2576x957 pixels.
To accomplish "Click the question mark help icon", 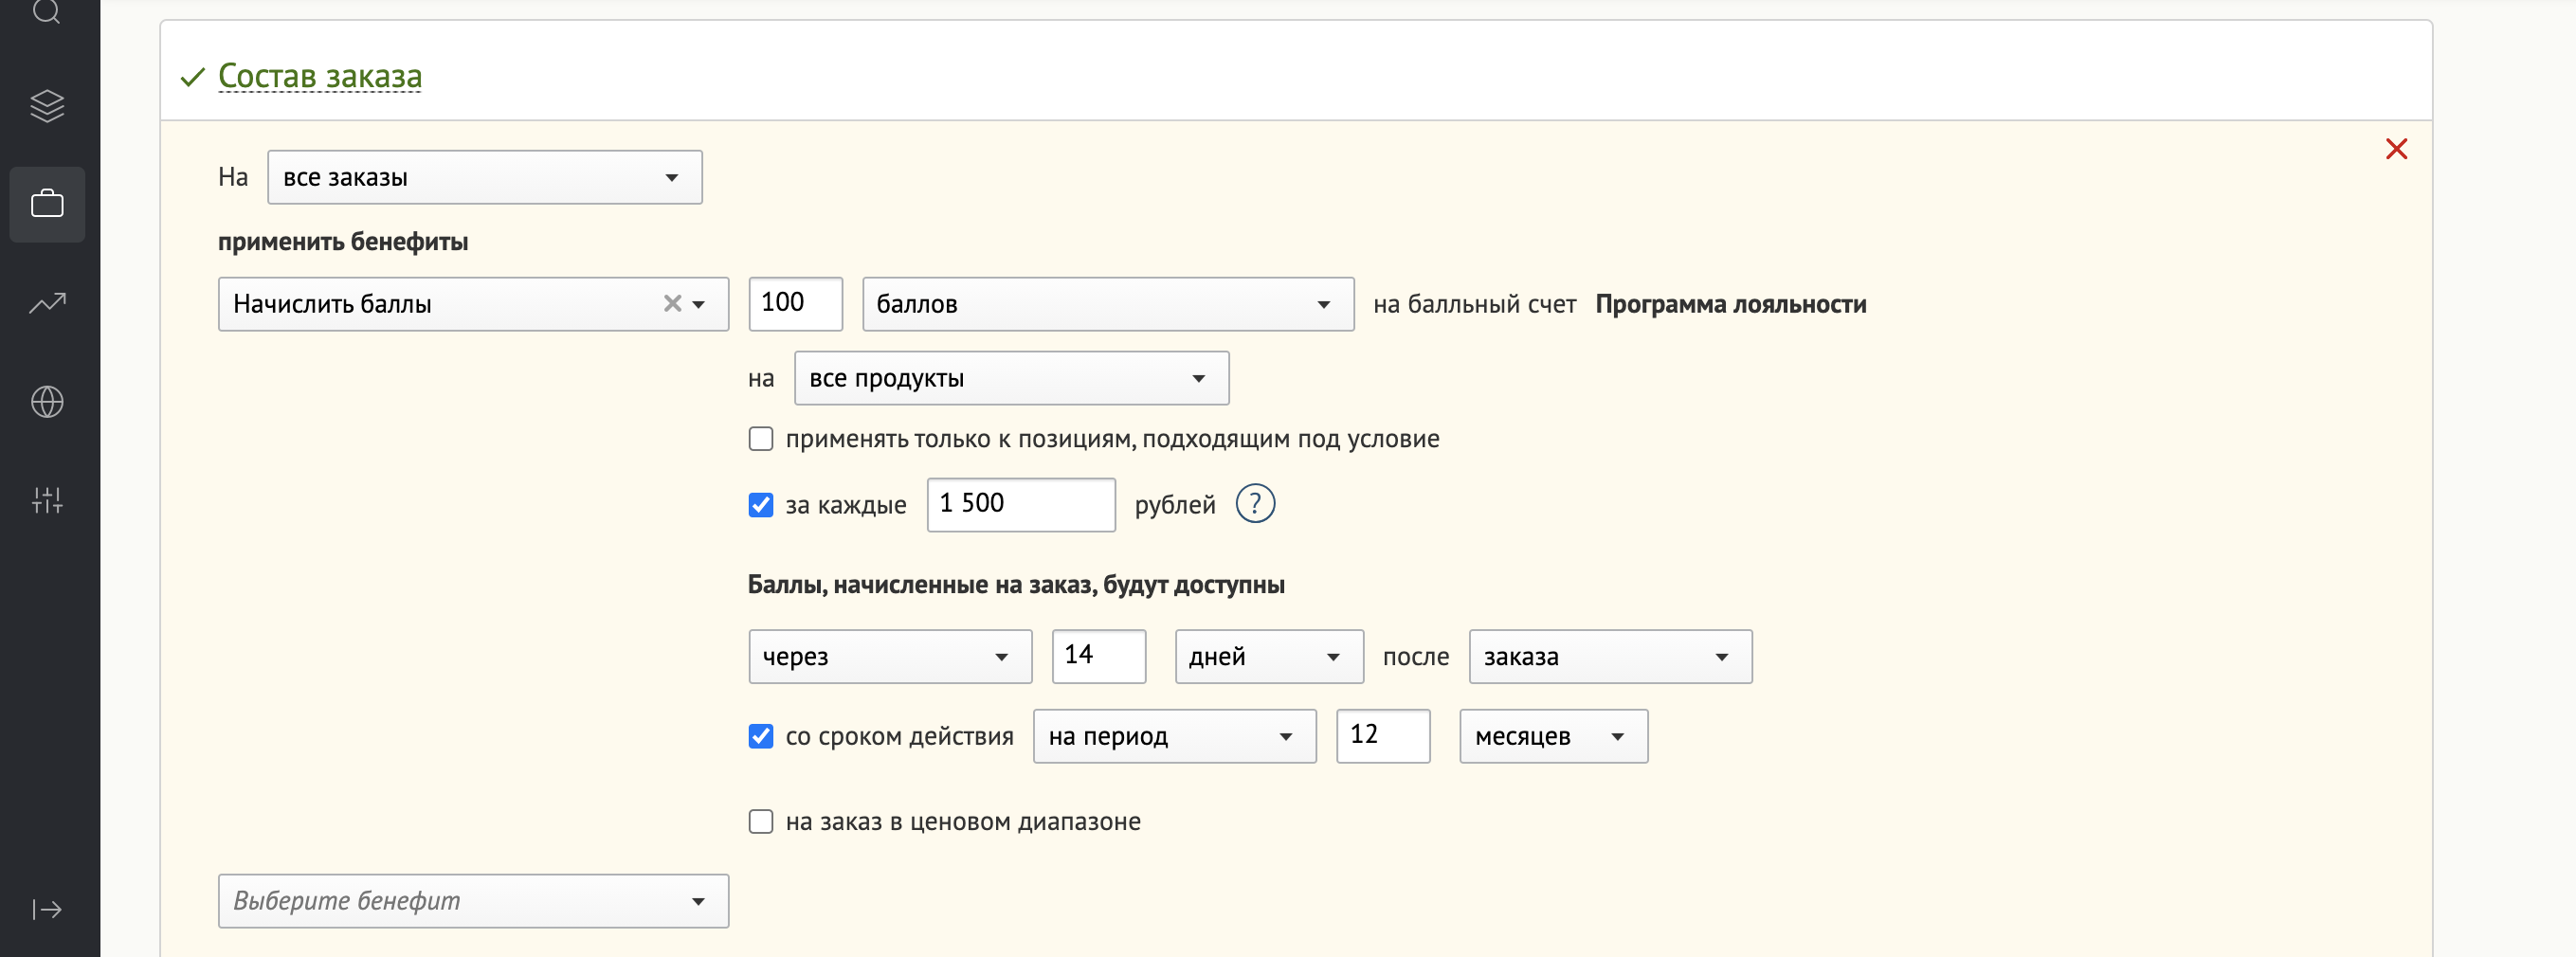I will pos(1255,504).
